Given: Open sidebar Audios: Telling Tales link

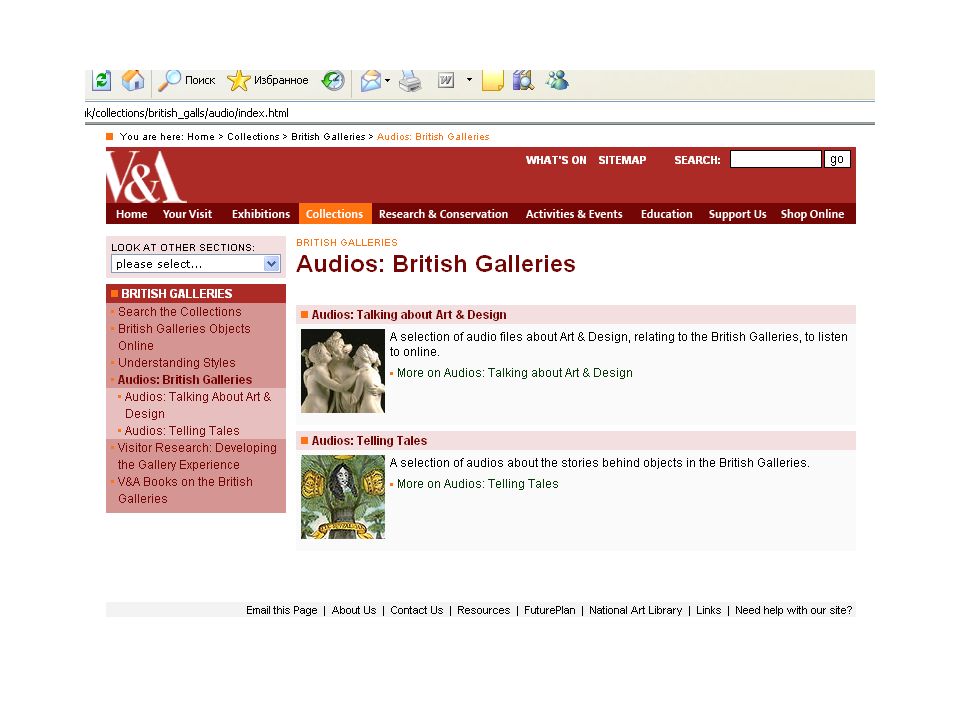Looking at the screenshot, I should [182, 430].
